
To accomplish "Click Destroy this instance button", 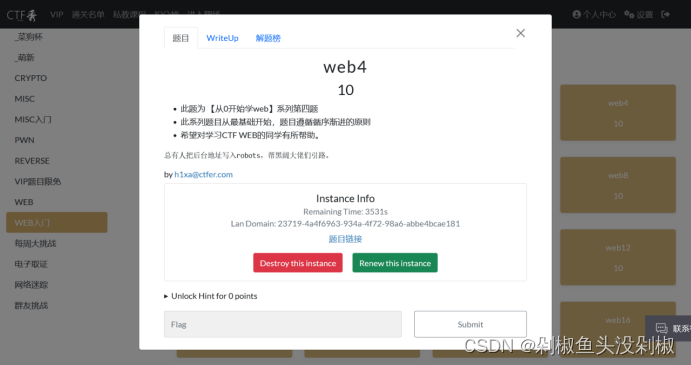I will 298,263.
